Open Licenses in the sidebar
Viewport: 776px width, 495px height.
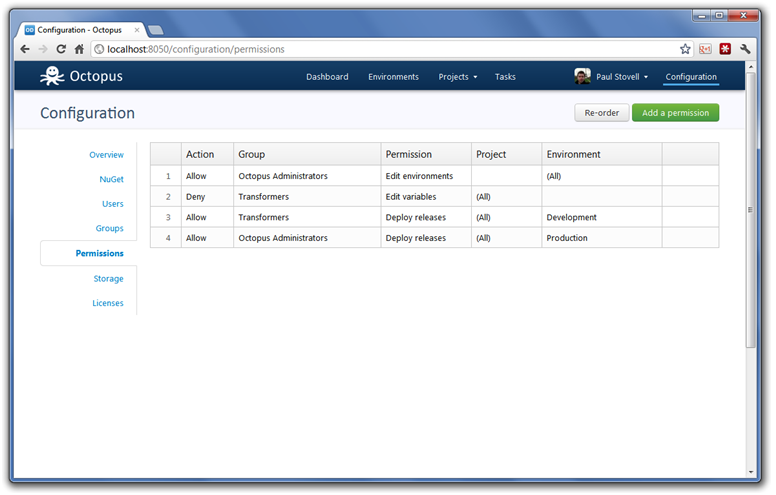tap(108, 303)
